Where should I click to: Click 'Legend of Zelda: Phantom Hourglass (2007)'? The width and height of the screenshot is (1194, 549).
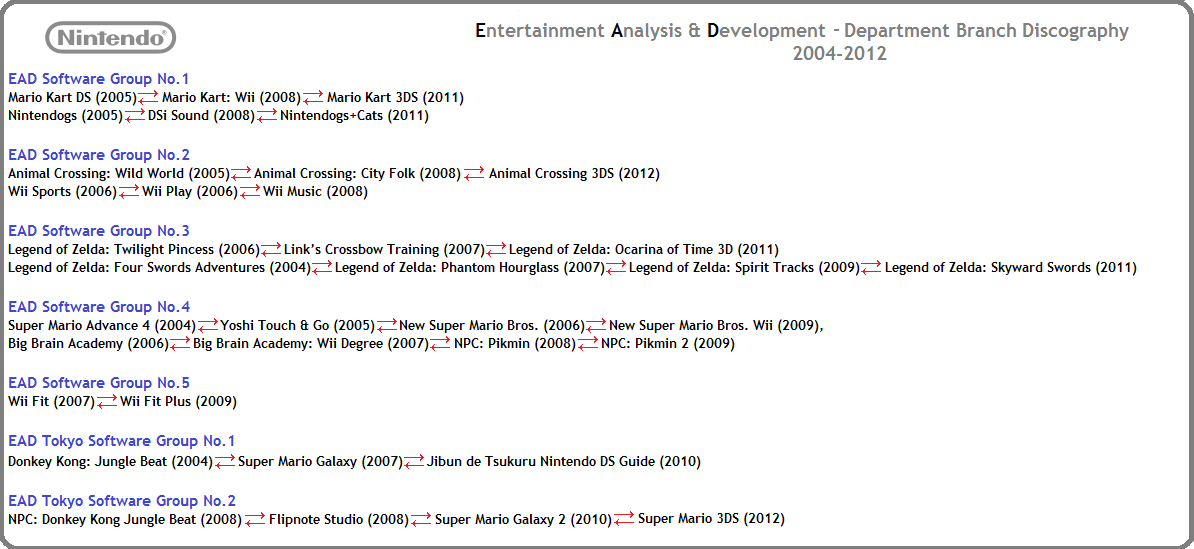click(470, 268)
